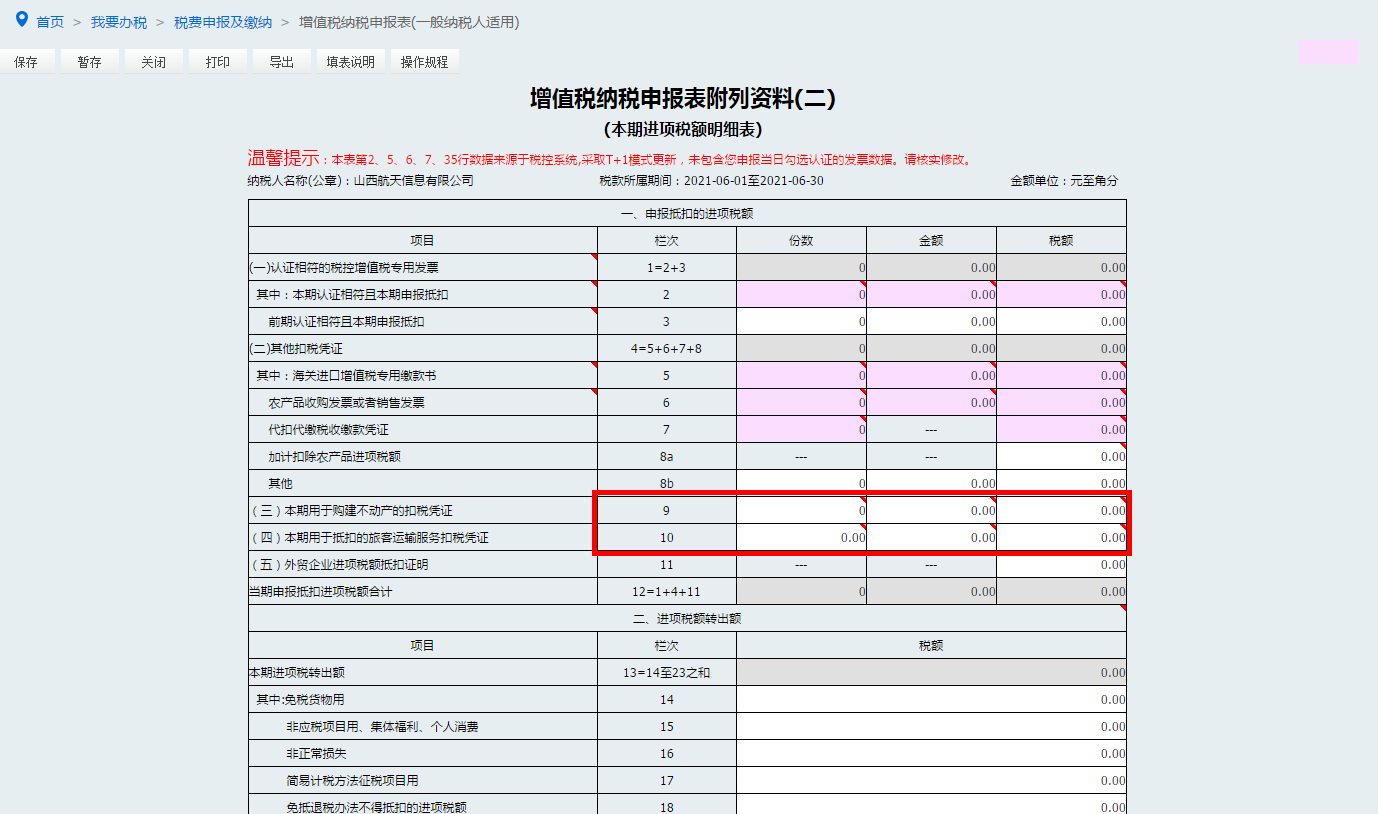Click row 12 合计 税额 cell
1378x814 pixels.
pos(1061,592)
